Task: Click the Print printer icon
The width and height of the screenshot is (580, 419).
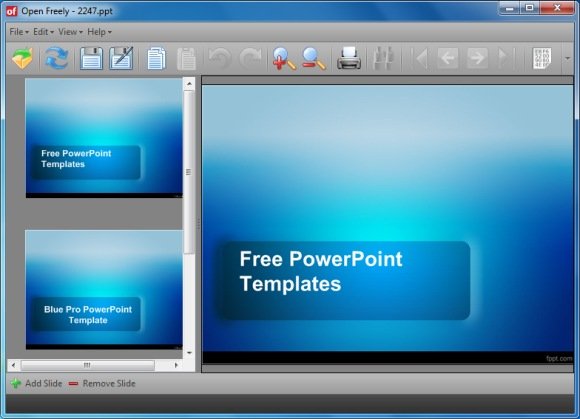Action: [x=349, y=58]
